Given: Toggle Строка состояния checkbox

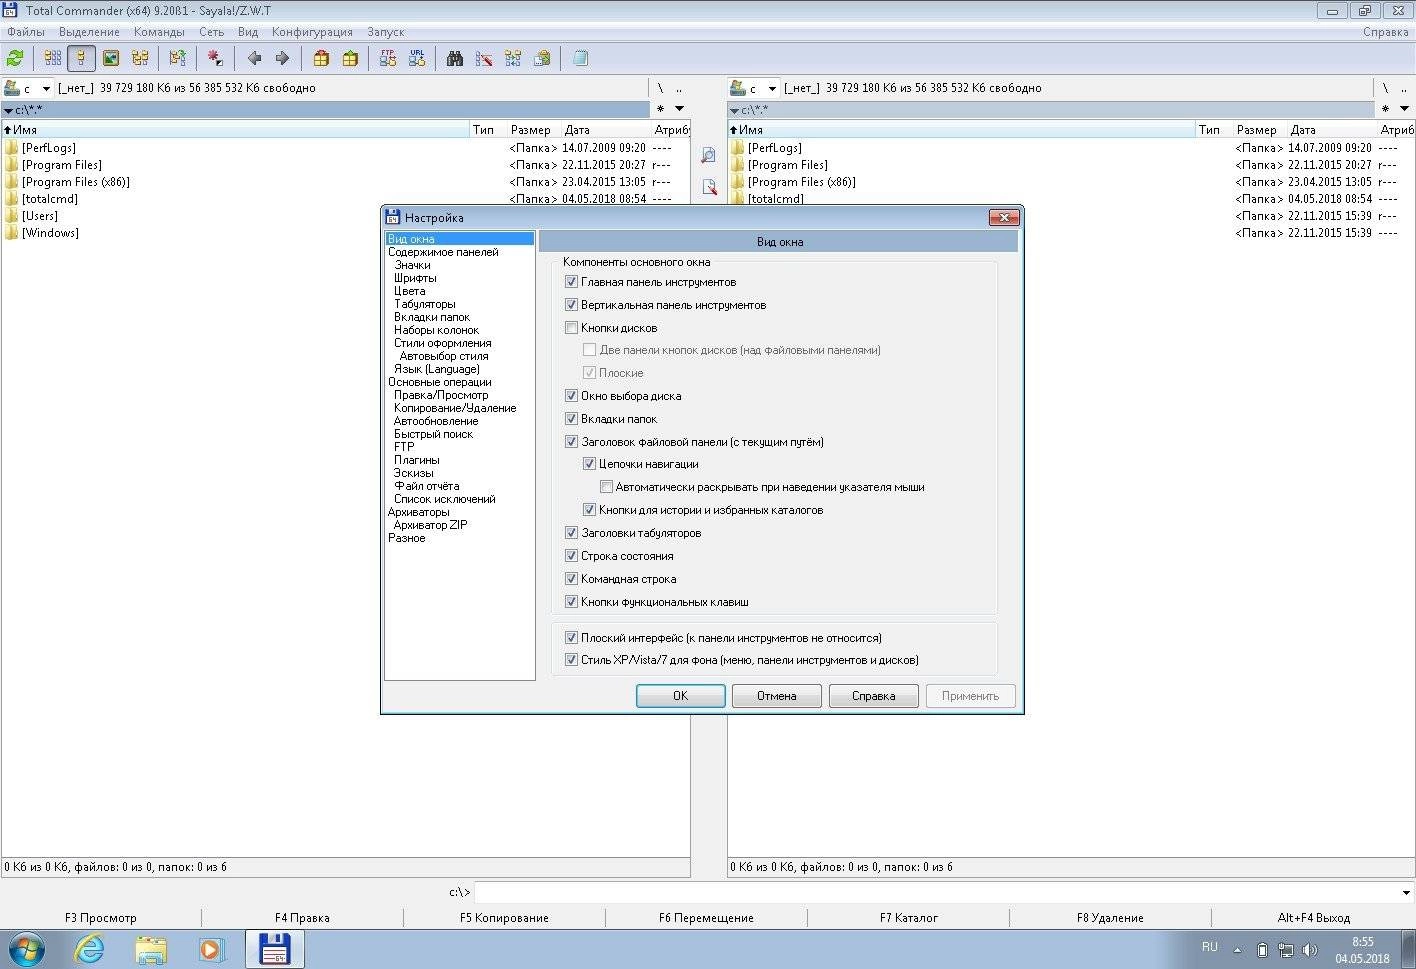Looking at the screenshot, I should click(x=572, y=556).
